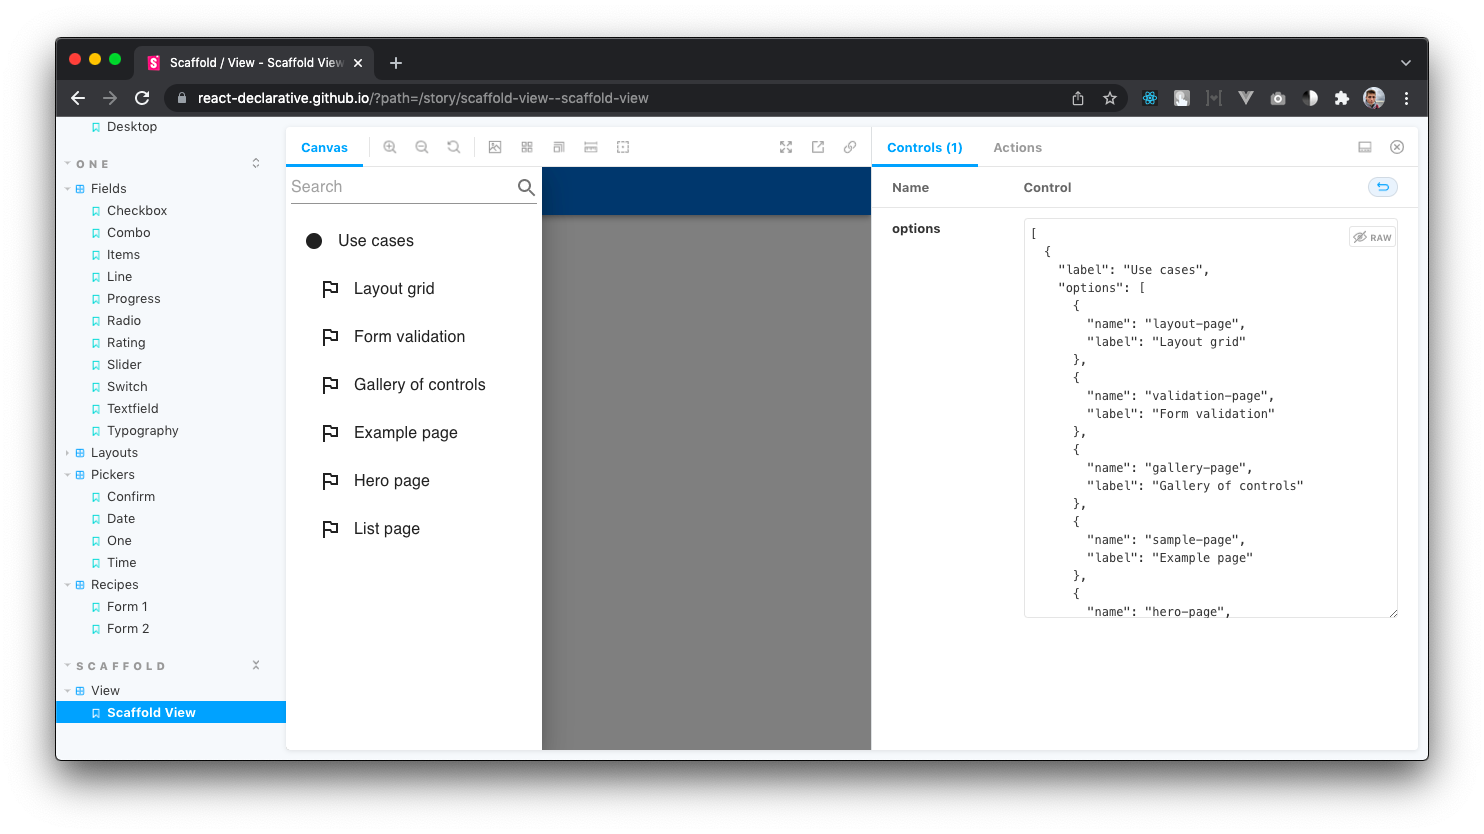Switch to the Canvas tab
The width and height of the screenshot is (1484, 834).
point(325,147)
